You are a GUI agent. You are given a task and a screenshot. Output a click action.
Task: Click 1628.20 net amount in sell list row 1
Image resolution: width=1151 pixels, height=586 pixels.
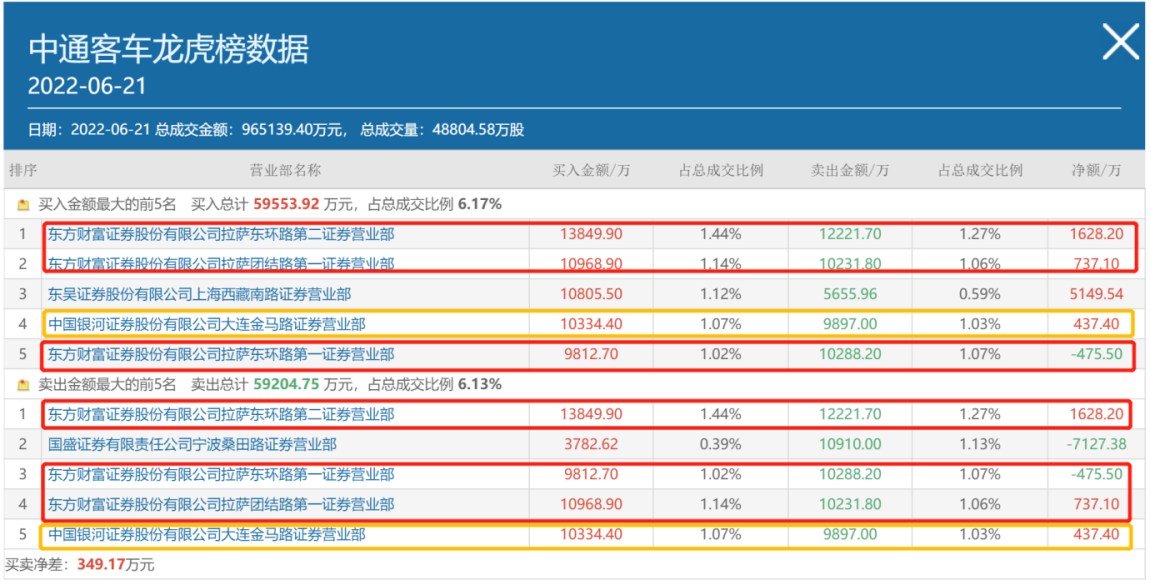click(x=1096, y=414)
